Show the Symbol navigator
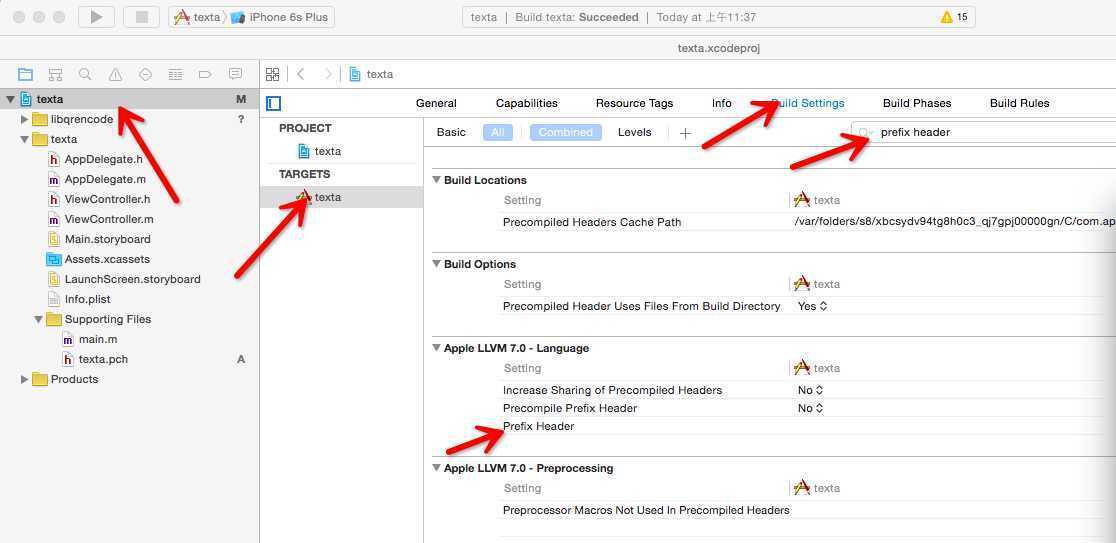This screenshot has width=1116, height=543. [55, 74]
